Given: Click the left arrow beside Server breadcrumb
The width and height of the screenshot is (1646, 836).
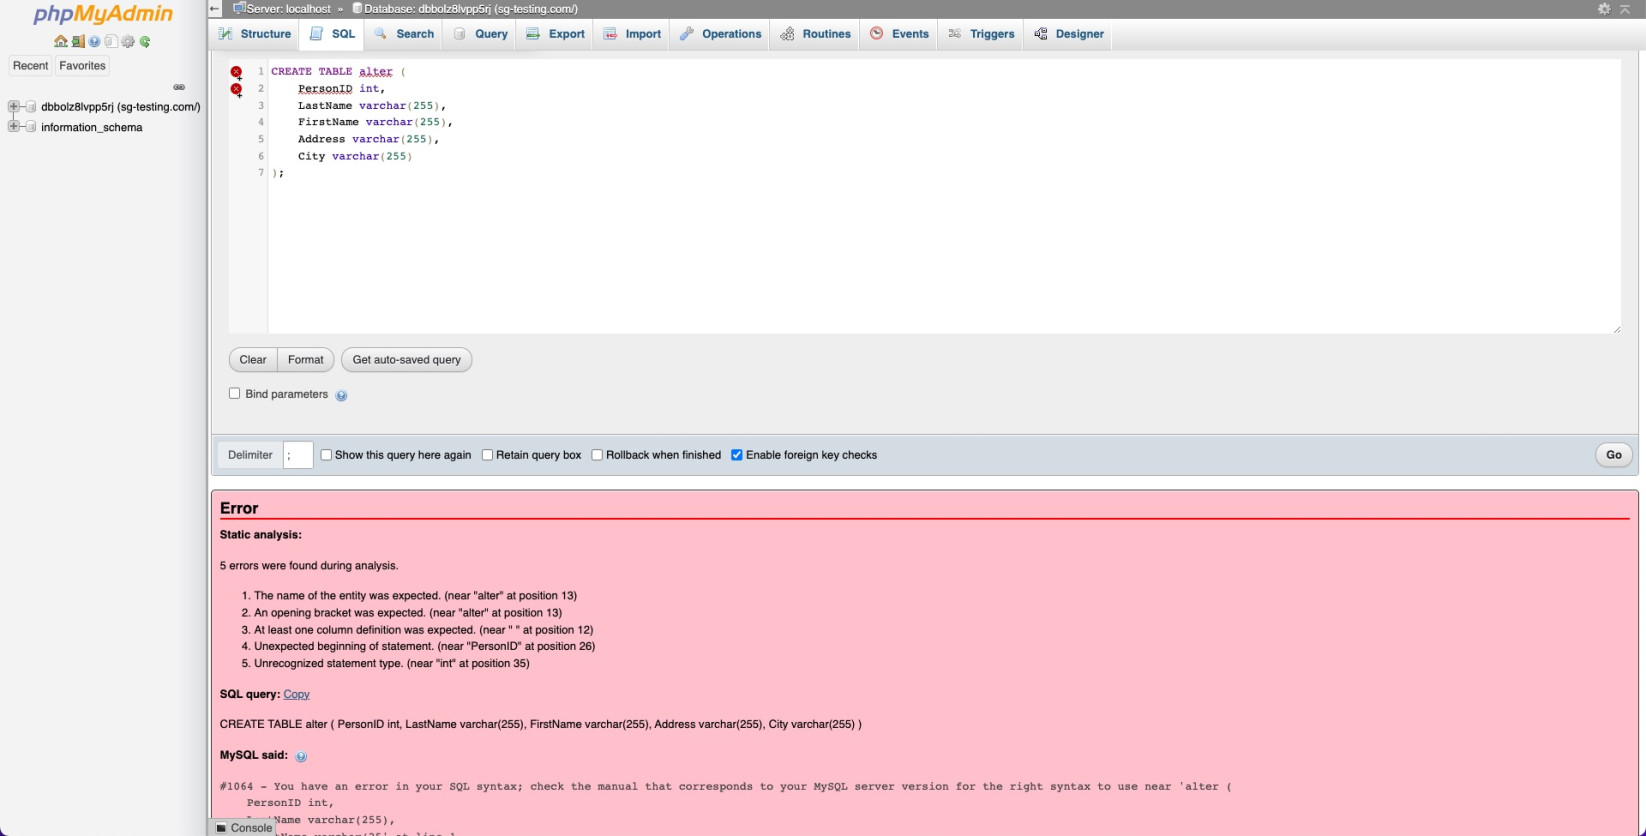Looking at the screenshot, I should click(x=214, y=9).
